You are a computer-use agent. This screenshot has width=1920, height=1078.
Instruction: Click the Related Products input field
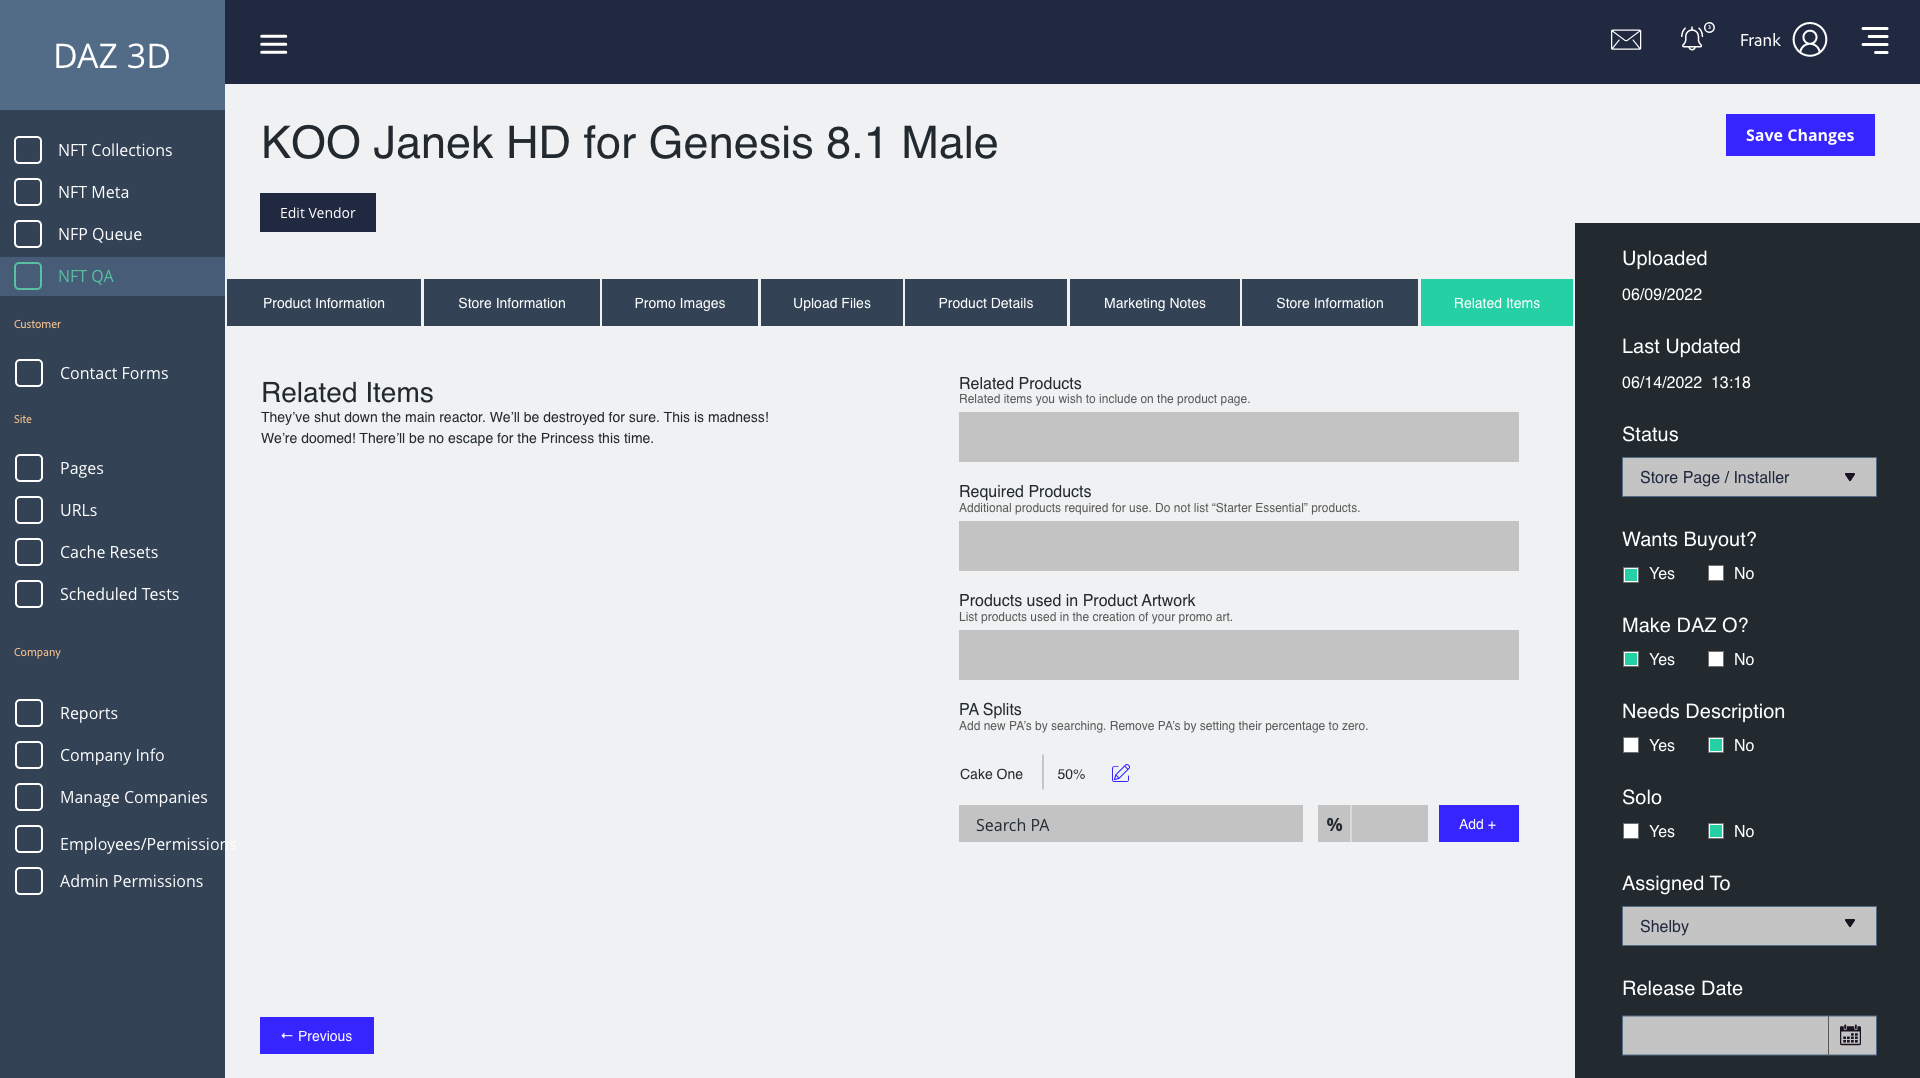pos(1239,437)
